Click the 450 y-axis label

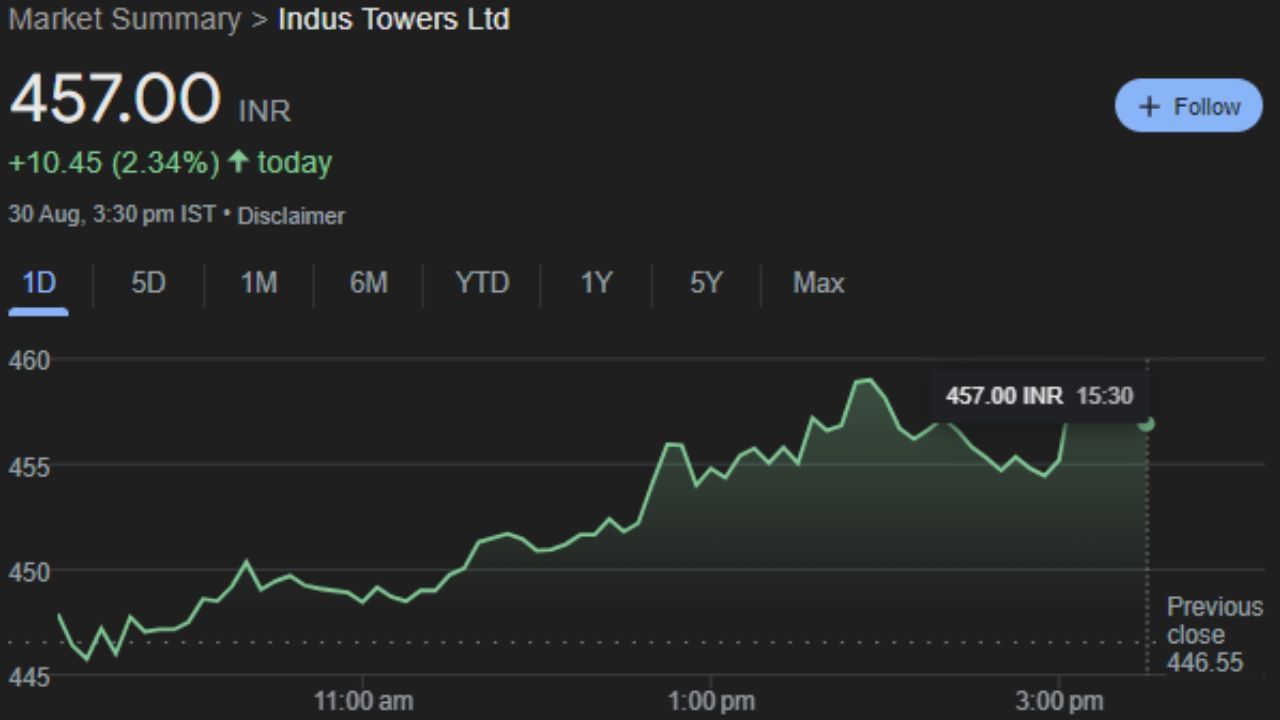(28, 572)
